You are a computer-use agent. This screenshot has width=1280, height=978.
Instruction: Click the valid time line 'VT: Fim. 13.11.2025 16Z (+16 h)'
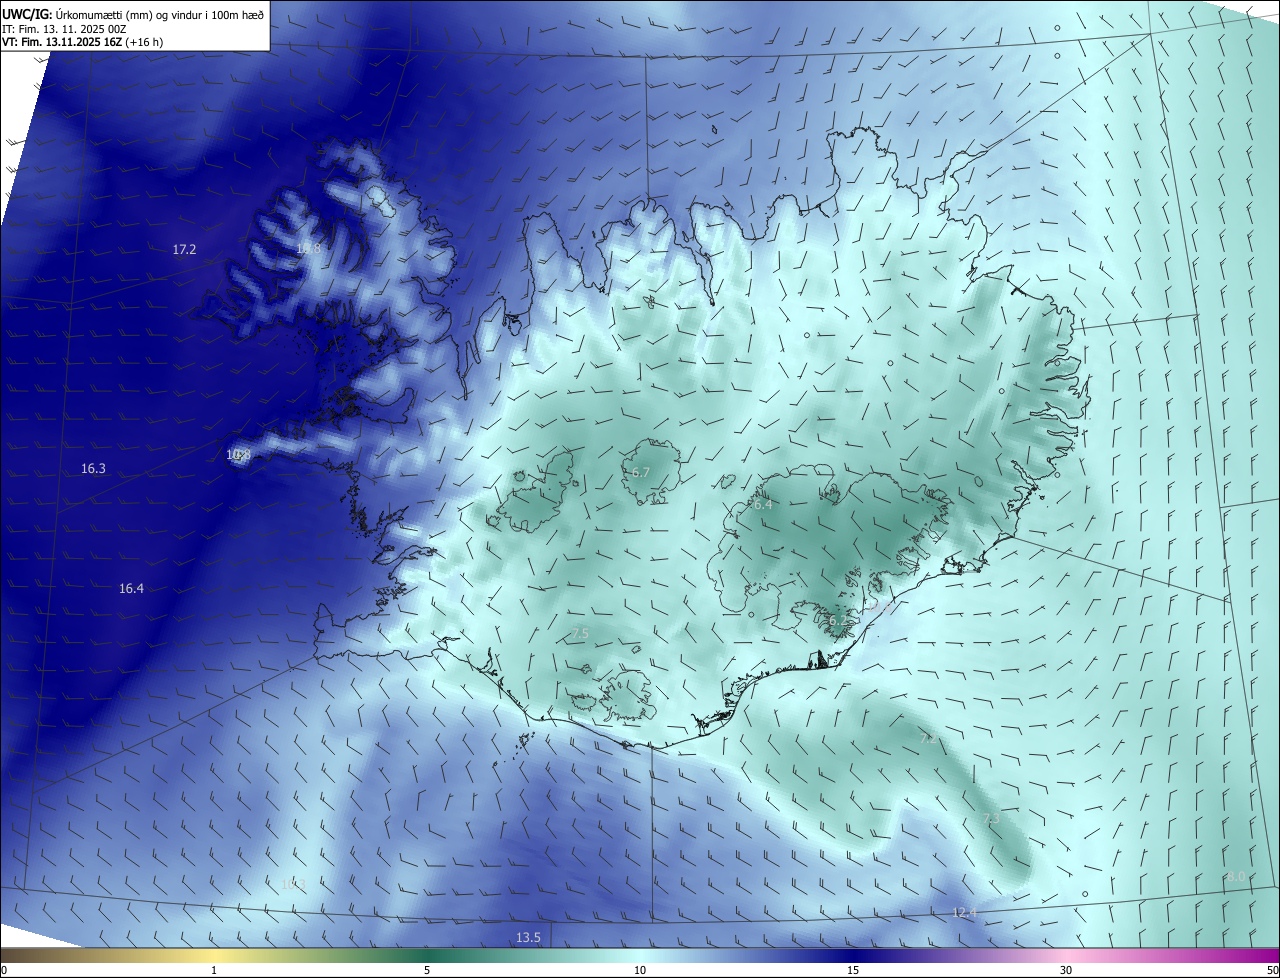tap(83, 41)
